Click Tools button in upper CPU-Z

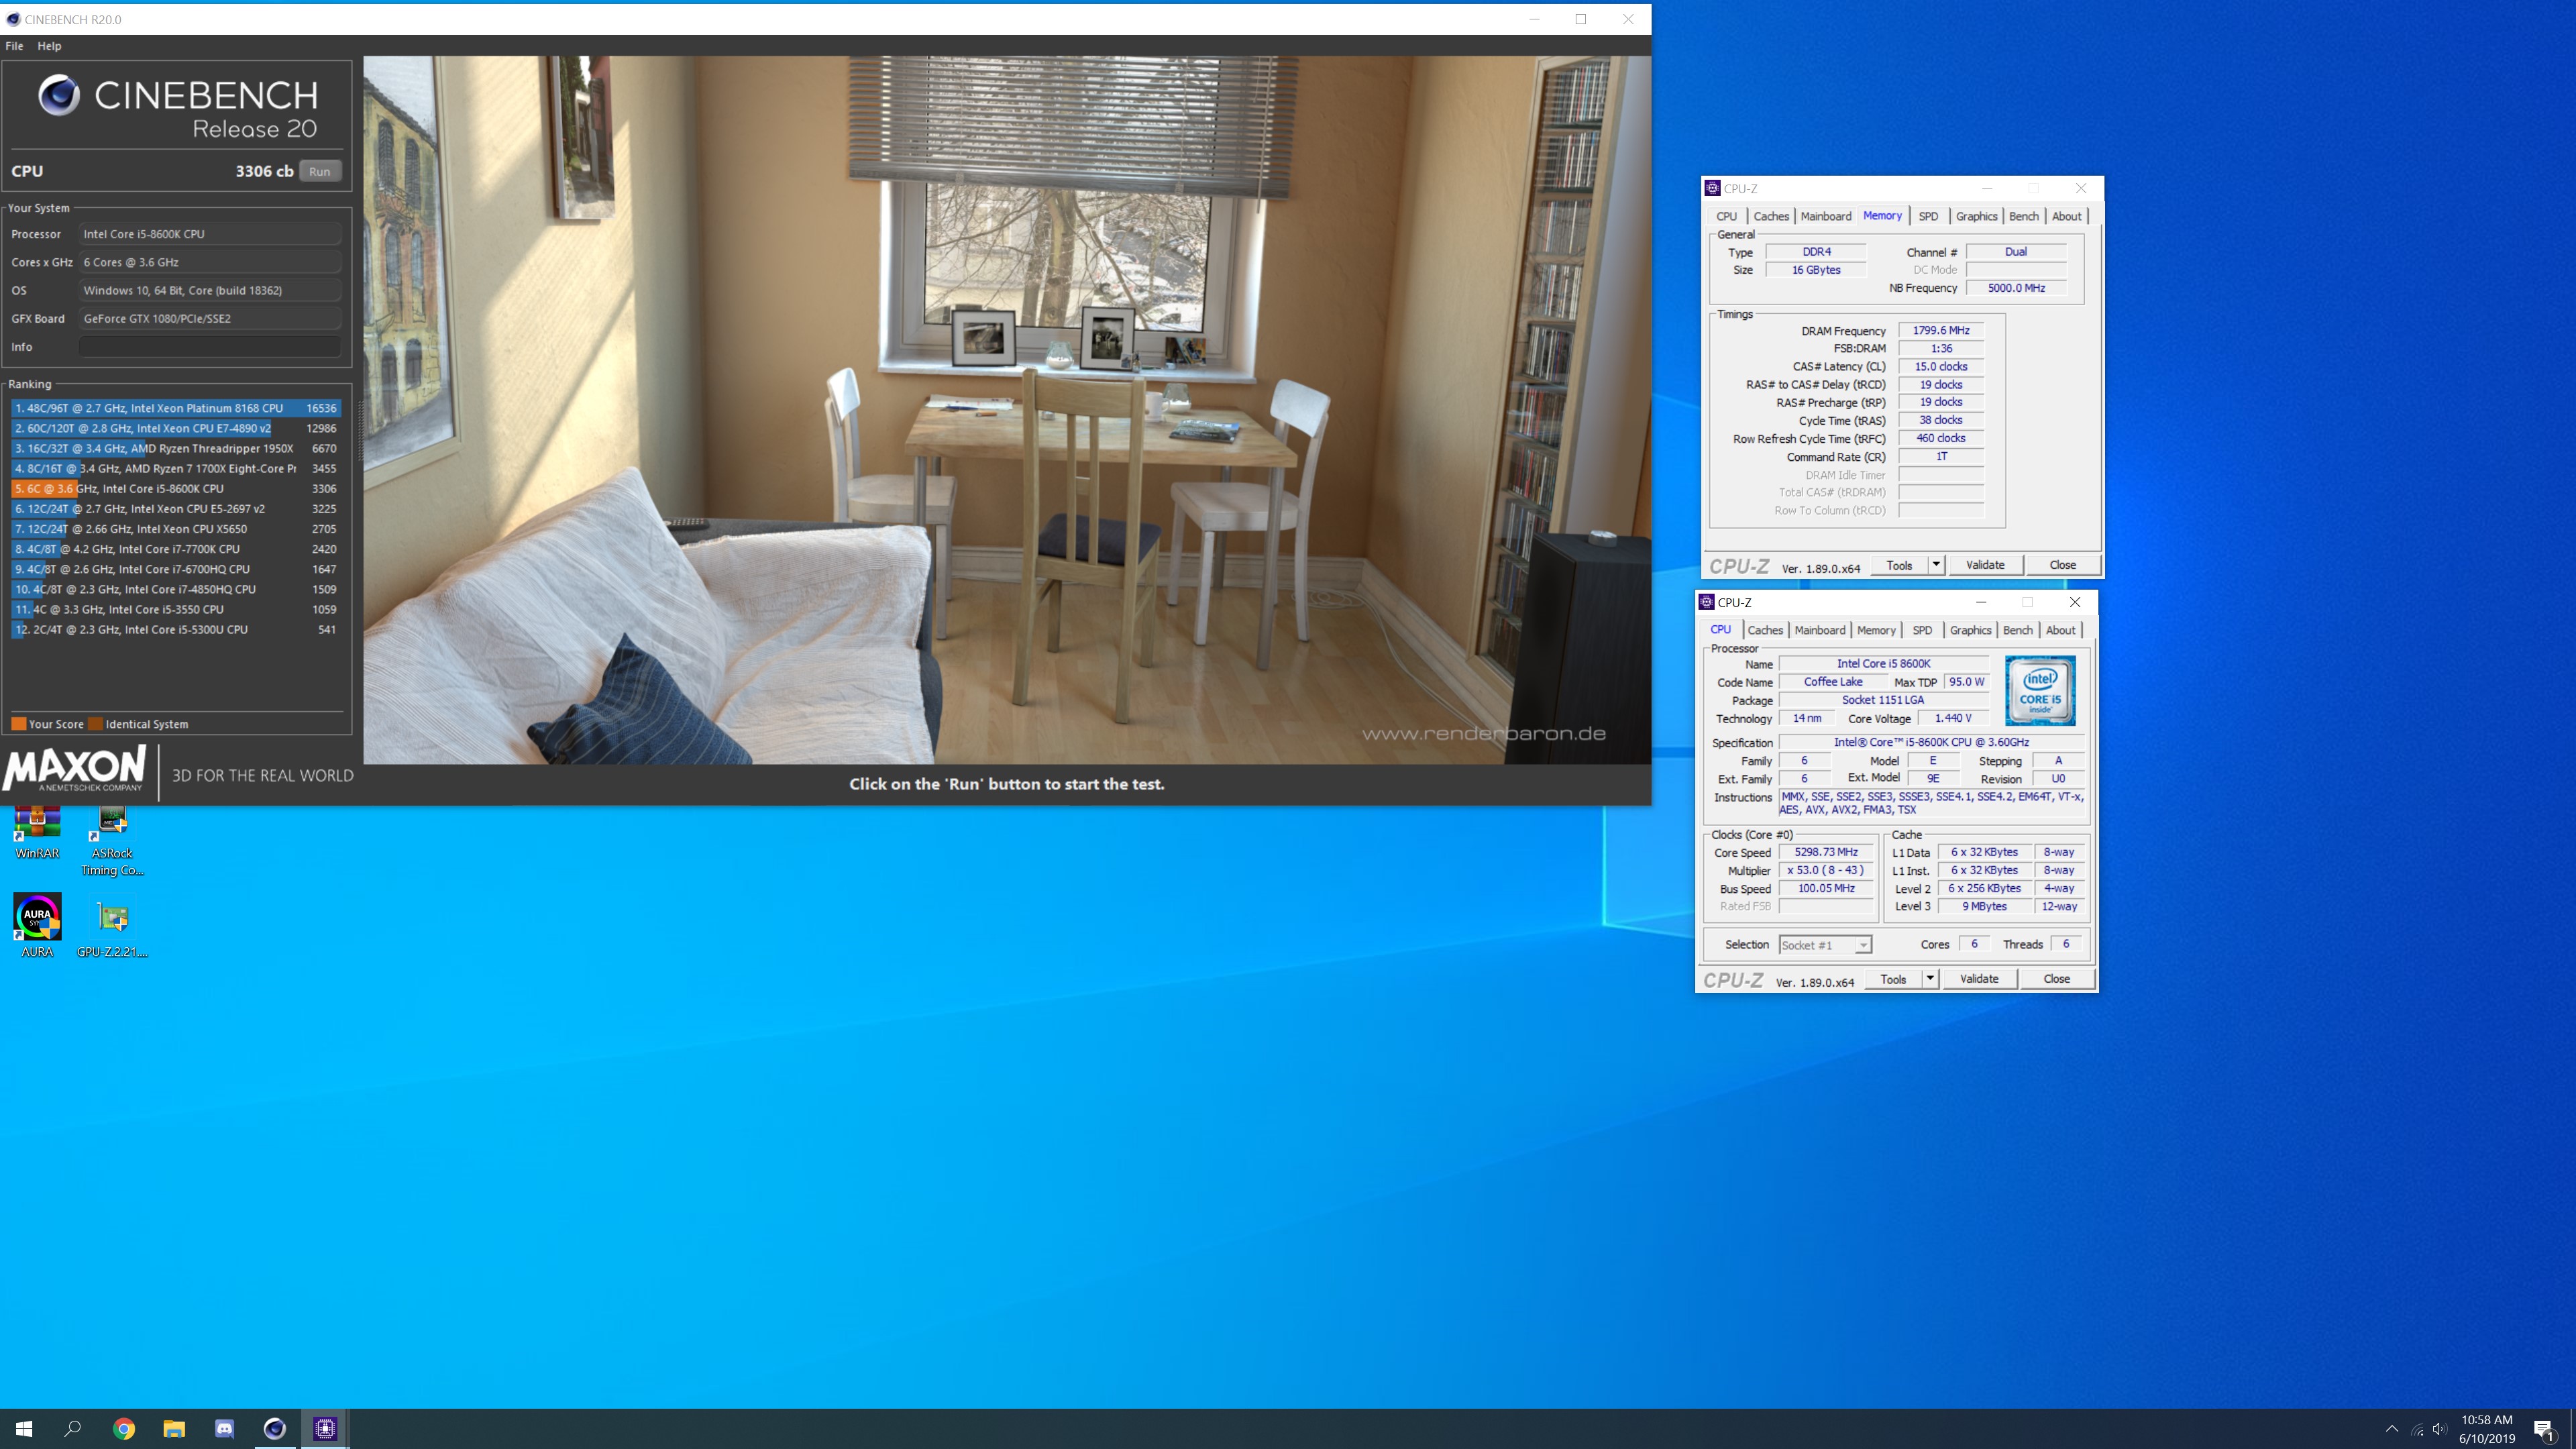coord(1899,565)
